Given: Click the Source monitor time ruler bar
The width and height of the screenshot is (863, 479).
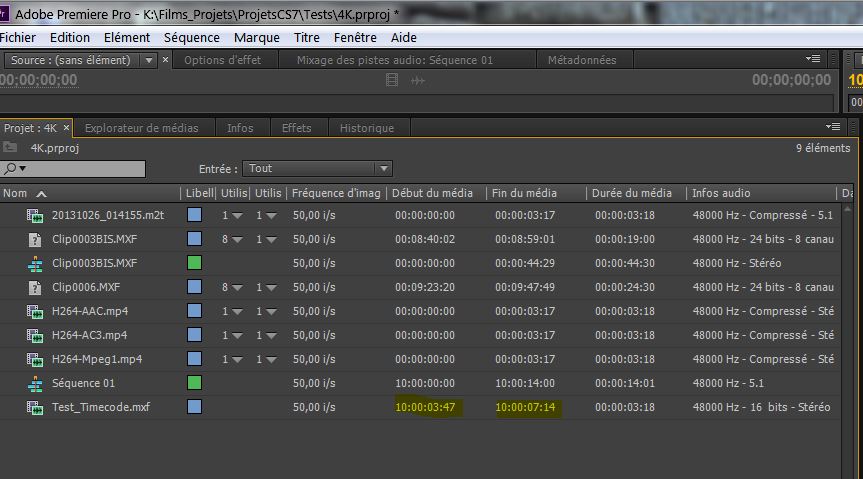Looking at the screenshot, I should coord(417,104).
